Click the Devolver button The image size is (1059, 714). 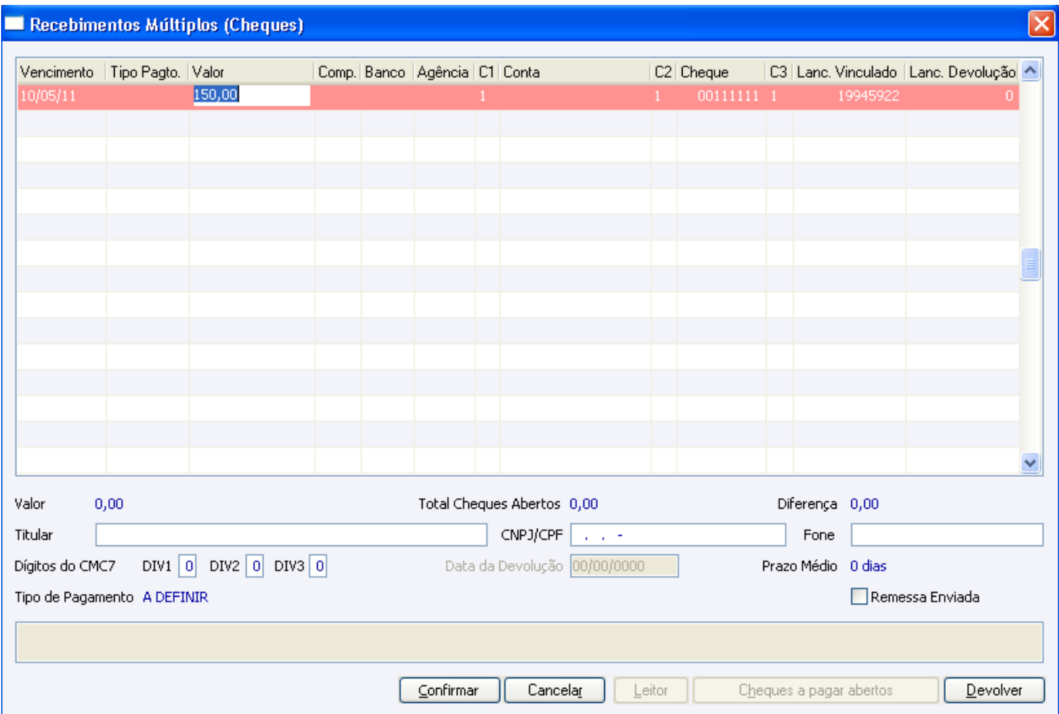[x=994, y=690]
